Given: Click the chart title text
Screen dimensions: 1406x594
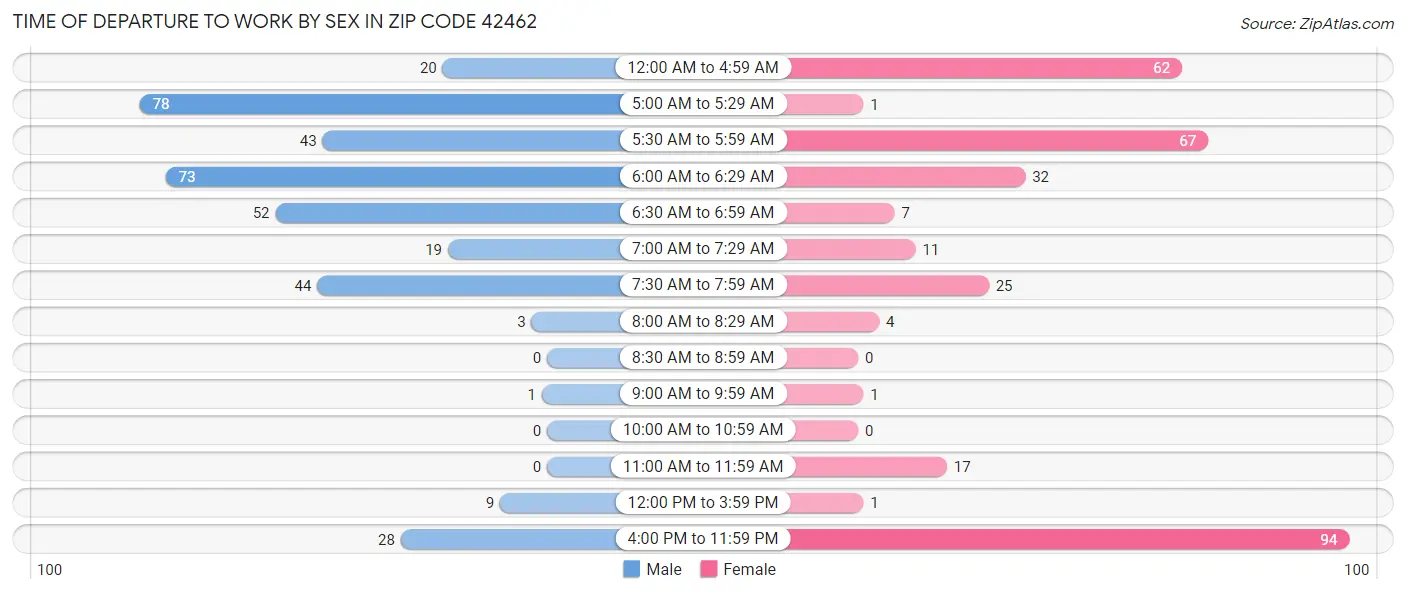Looking at the screenshot, I should pyautogui.click(x=274, y=22).
